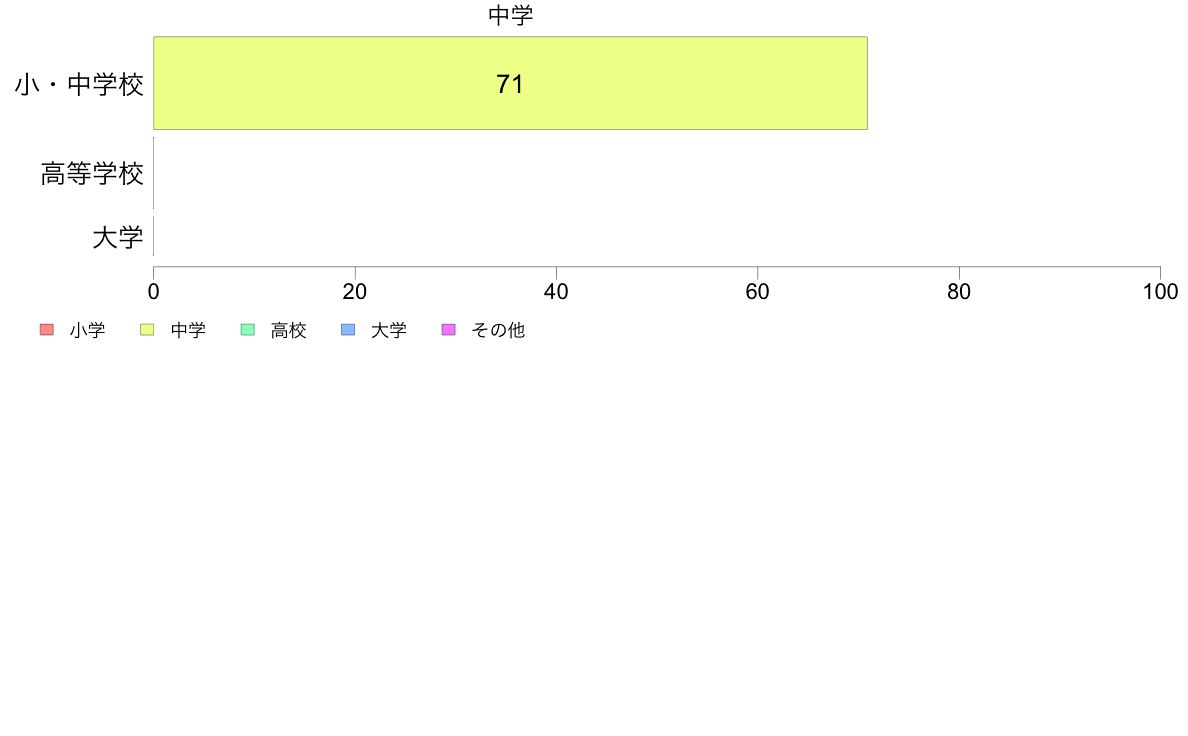Click the yellow bar showing 71

(x=511, y=83)
